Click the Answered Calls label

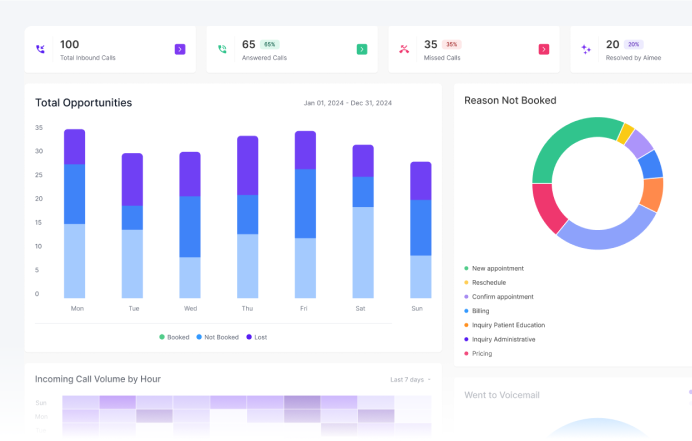coord(264,58)
